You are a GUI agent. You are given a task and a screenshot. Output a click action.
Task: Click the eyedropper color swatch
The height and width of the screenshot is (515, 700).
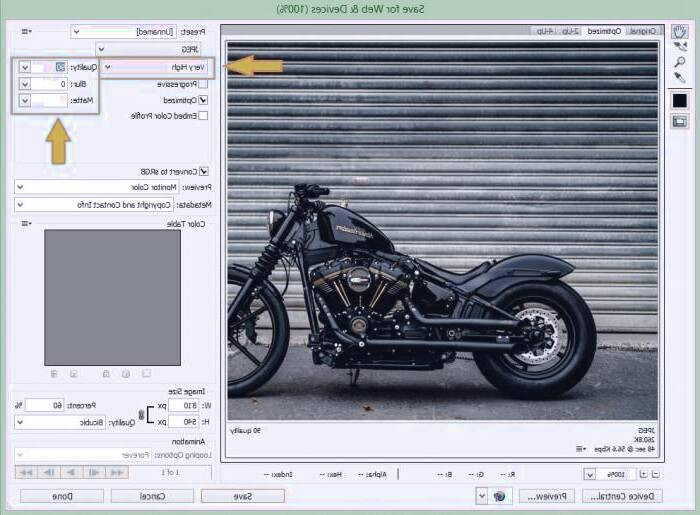tap(679, 100)
